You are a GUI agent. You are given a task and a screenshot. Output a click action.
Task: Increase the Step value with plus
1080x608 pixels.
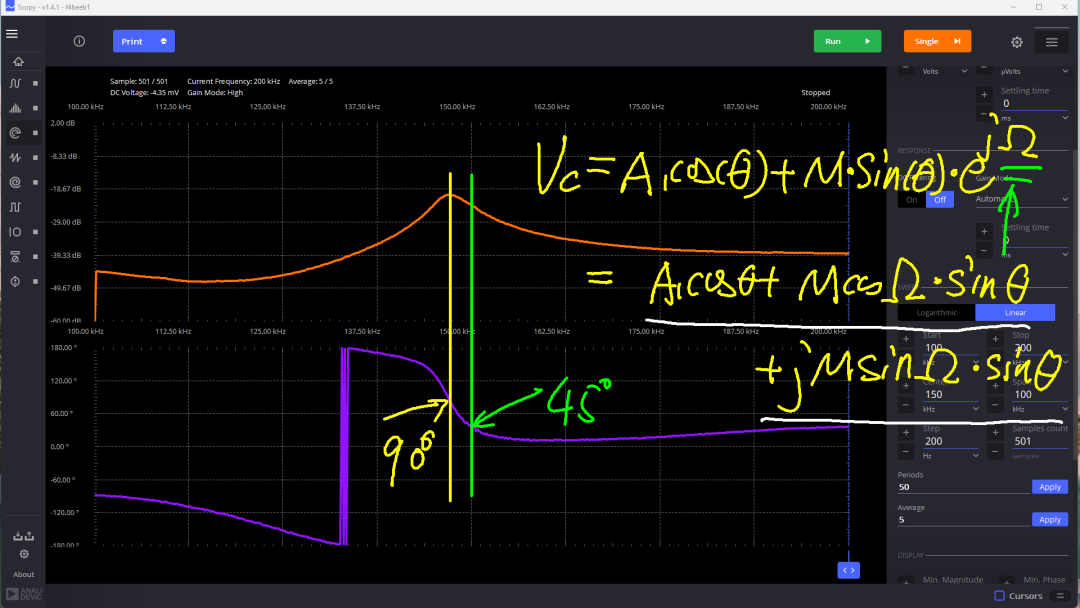(906, 433)
